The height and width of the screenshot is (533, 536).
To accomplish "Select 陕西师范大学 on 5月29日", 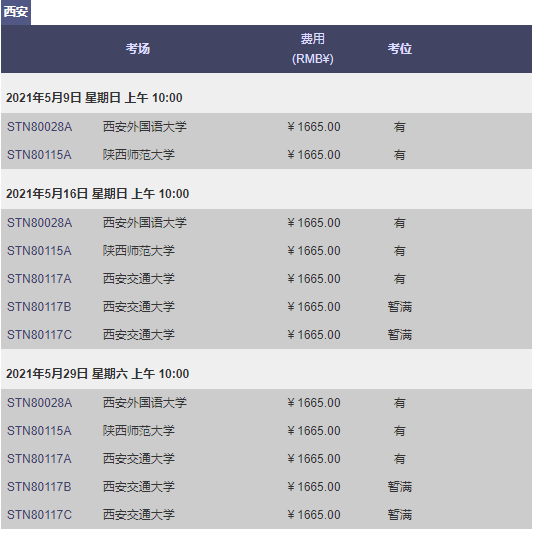I will tap(139, 431).
